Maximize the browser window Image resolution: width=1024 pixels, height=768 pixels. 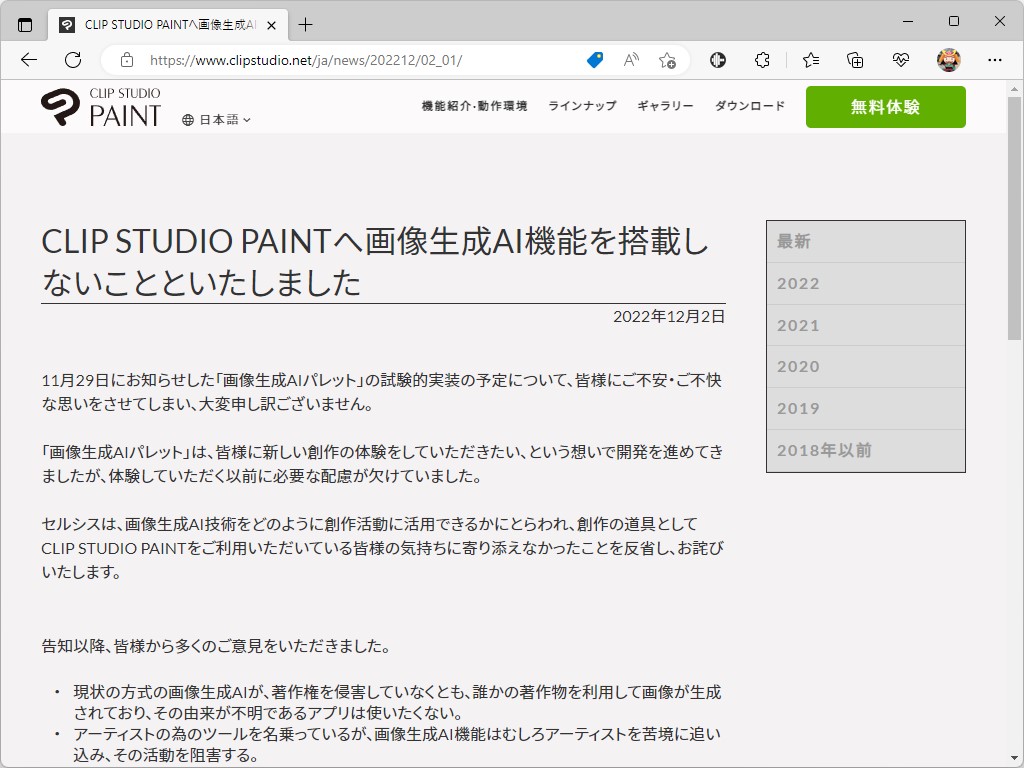(953, 22)
